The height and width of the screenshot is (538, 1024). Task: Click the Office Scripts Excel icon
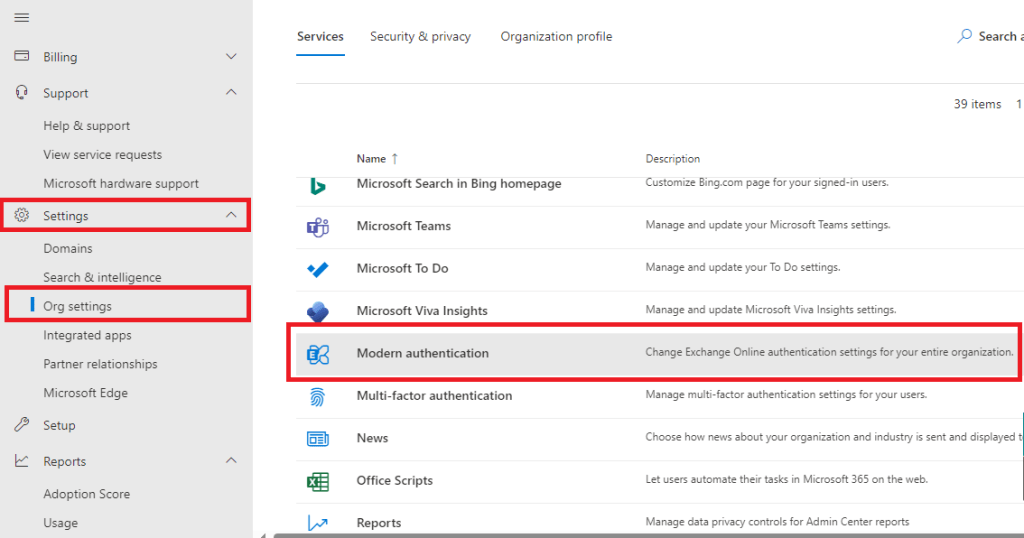tap(318, 481)
